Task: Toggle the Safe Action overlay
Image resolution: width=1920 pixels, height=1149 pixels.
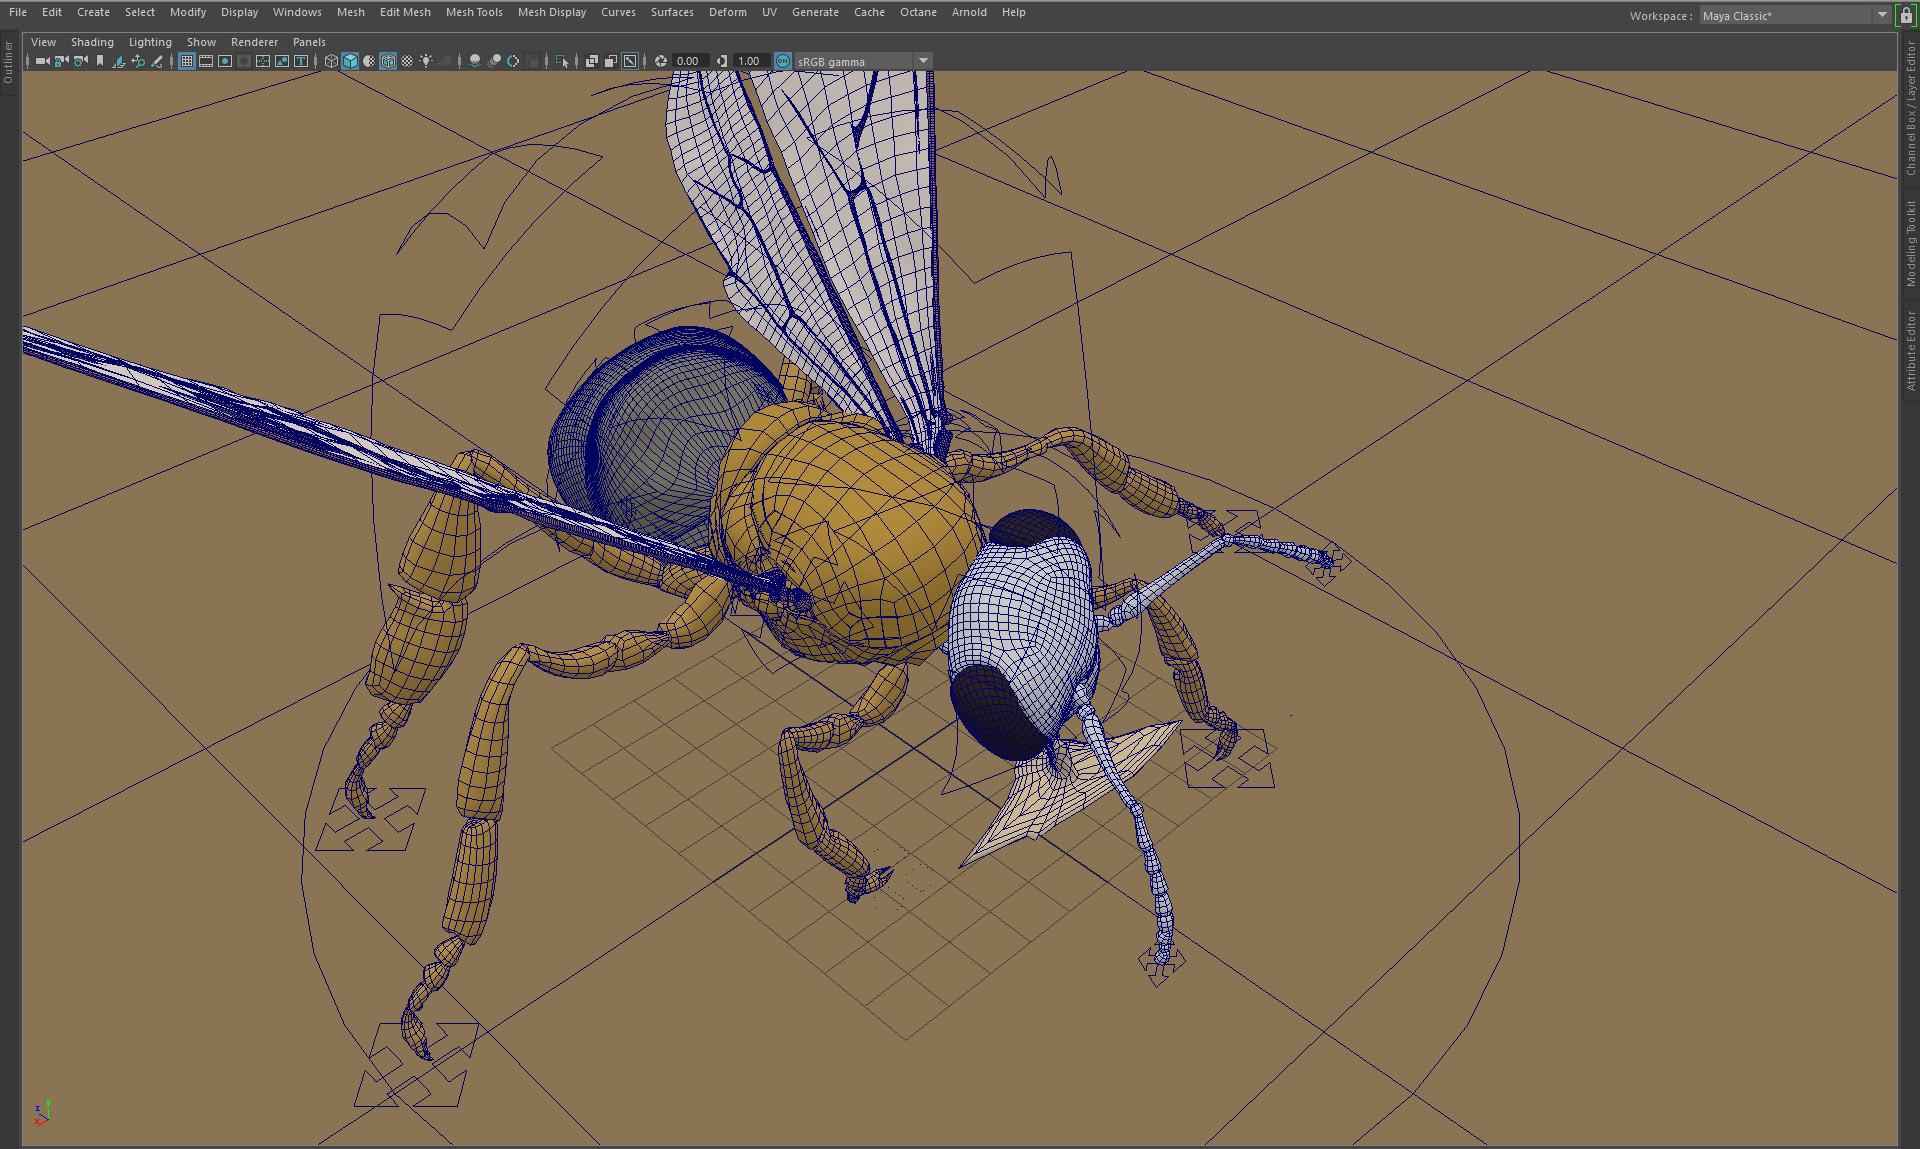Action: click(282, 61)
